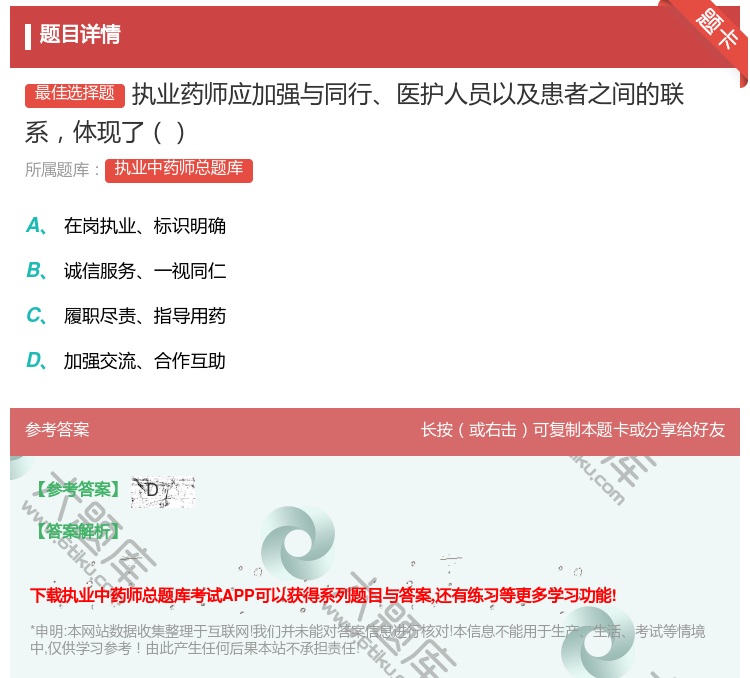Click the 参考答案 section header

pos(57,429)
